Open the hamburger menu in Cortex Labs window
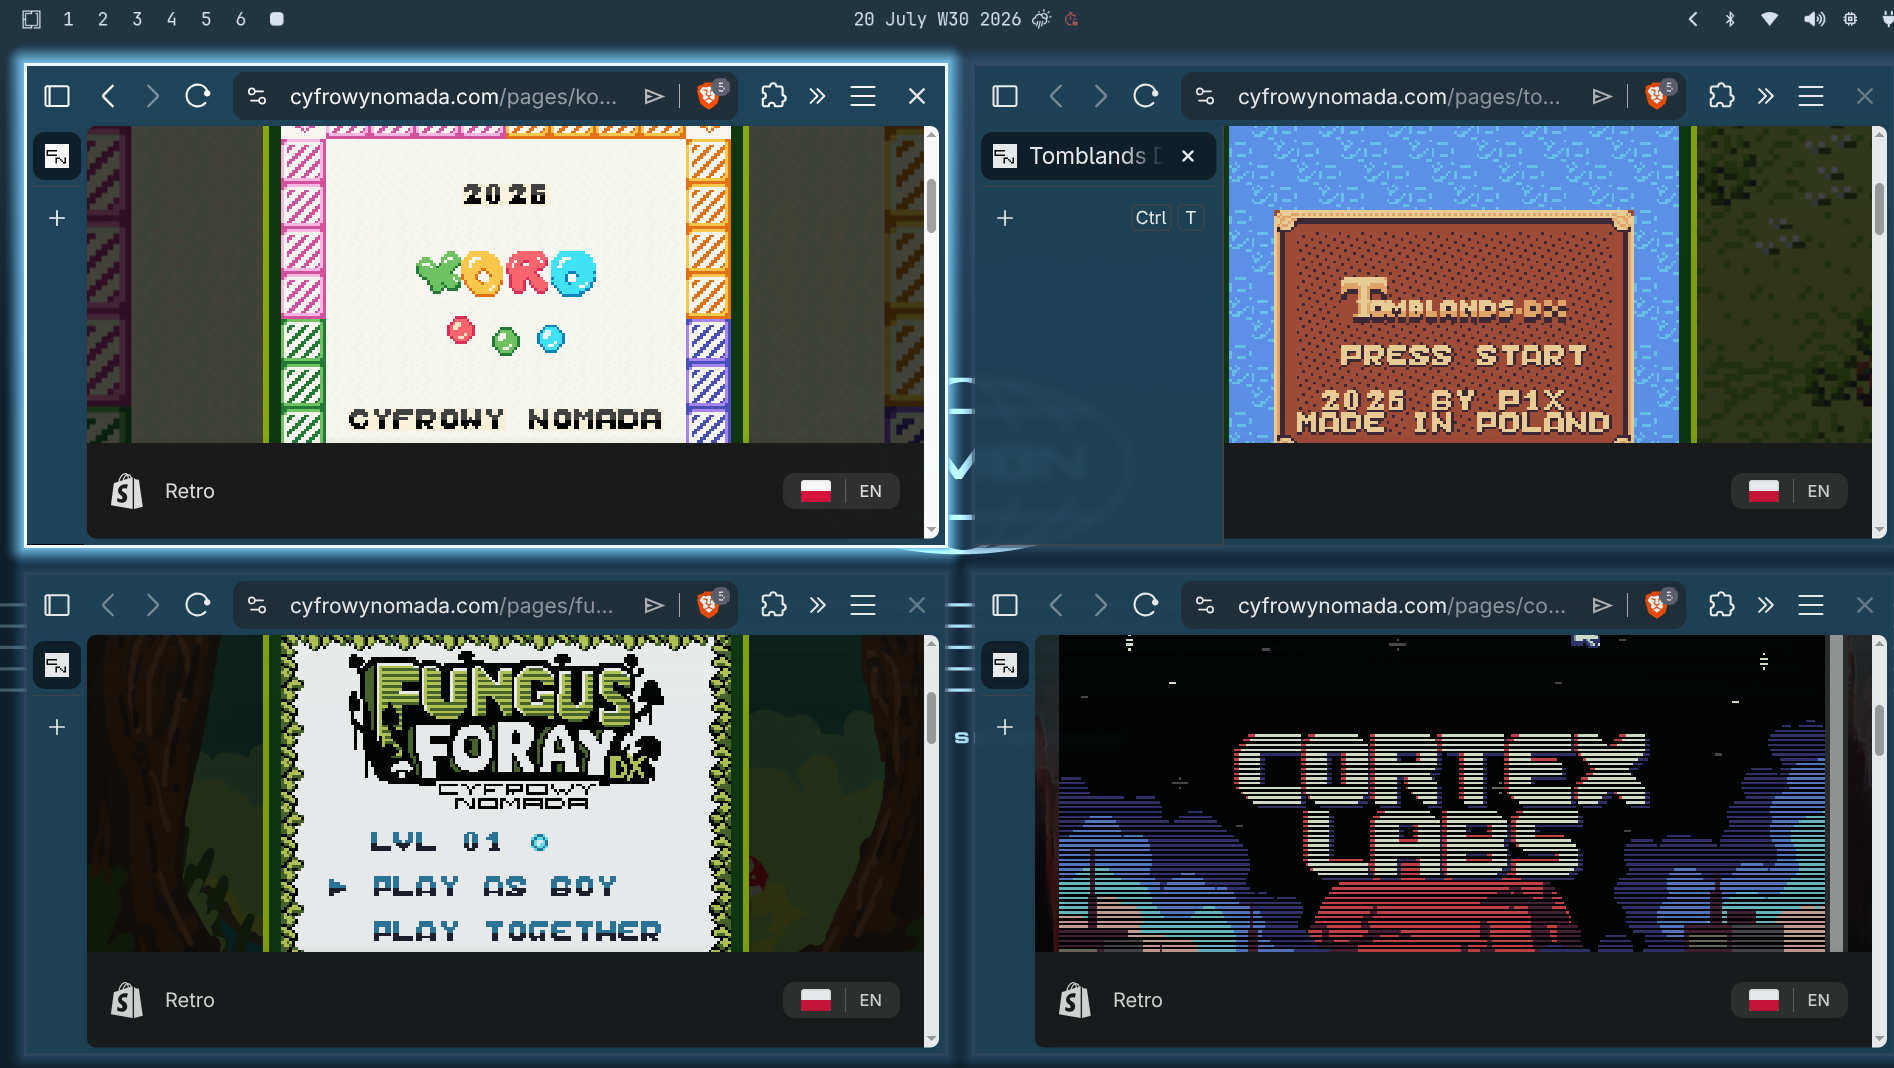1894x1068 pixels. (1811, 605)
